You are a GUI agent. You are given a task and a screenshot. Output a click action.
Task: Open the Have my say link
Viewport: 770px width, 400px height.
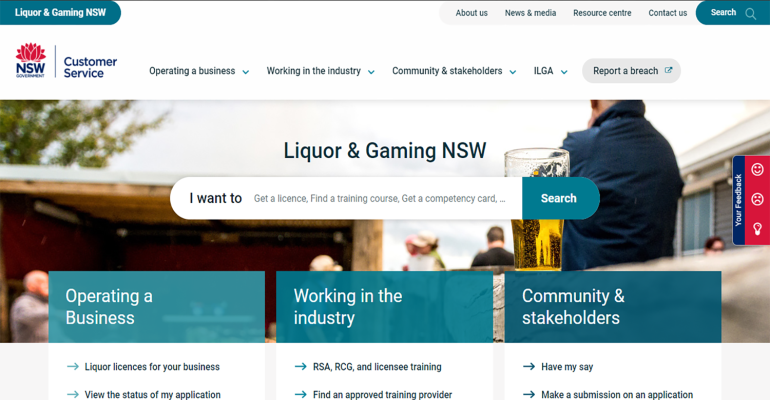point(567,367)
